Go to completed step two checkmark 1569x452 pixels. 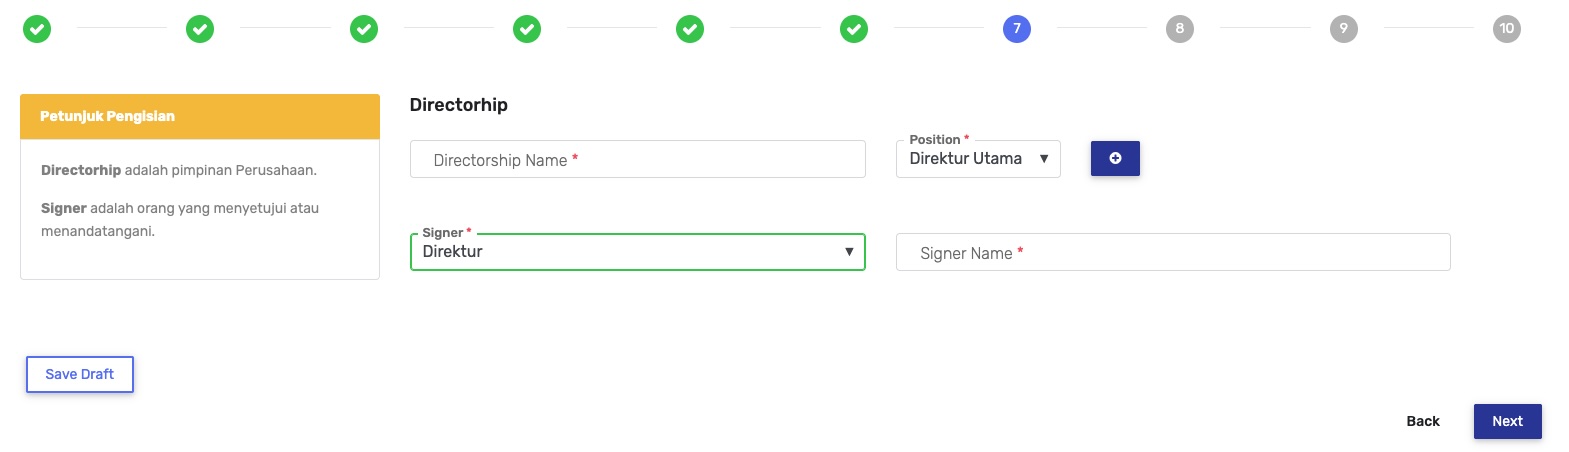coord(200,29)
